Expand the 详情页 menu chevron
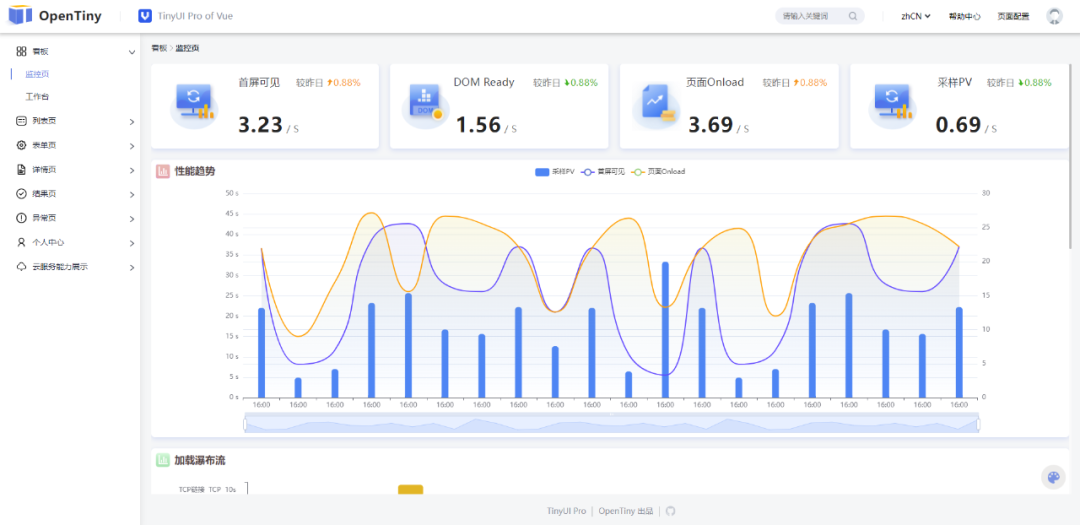This screenshot has height=525, width=1080. coord(132,170)
